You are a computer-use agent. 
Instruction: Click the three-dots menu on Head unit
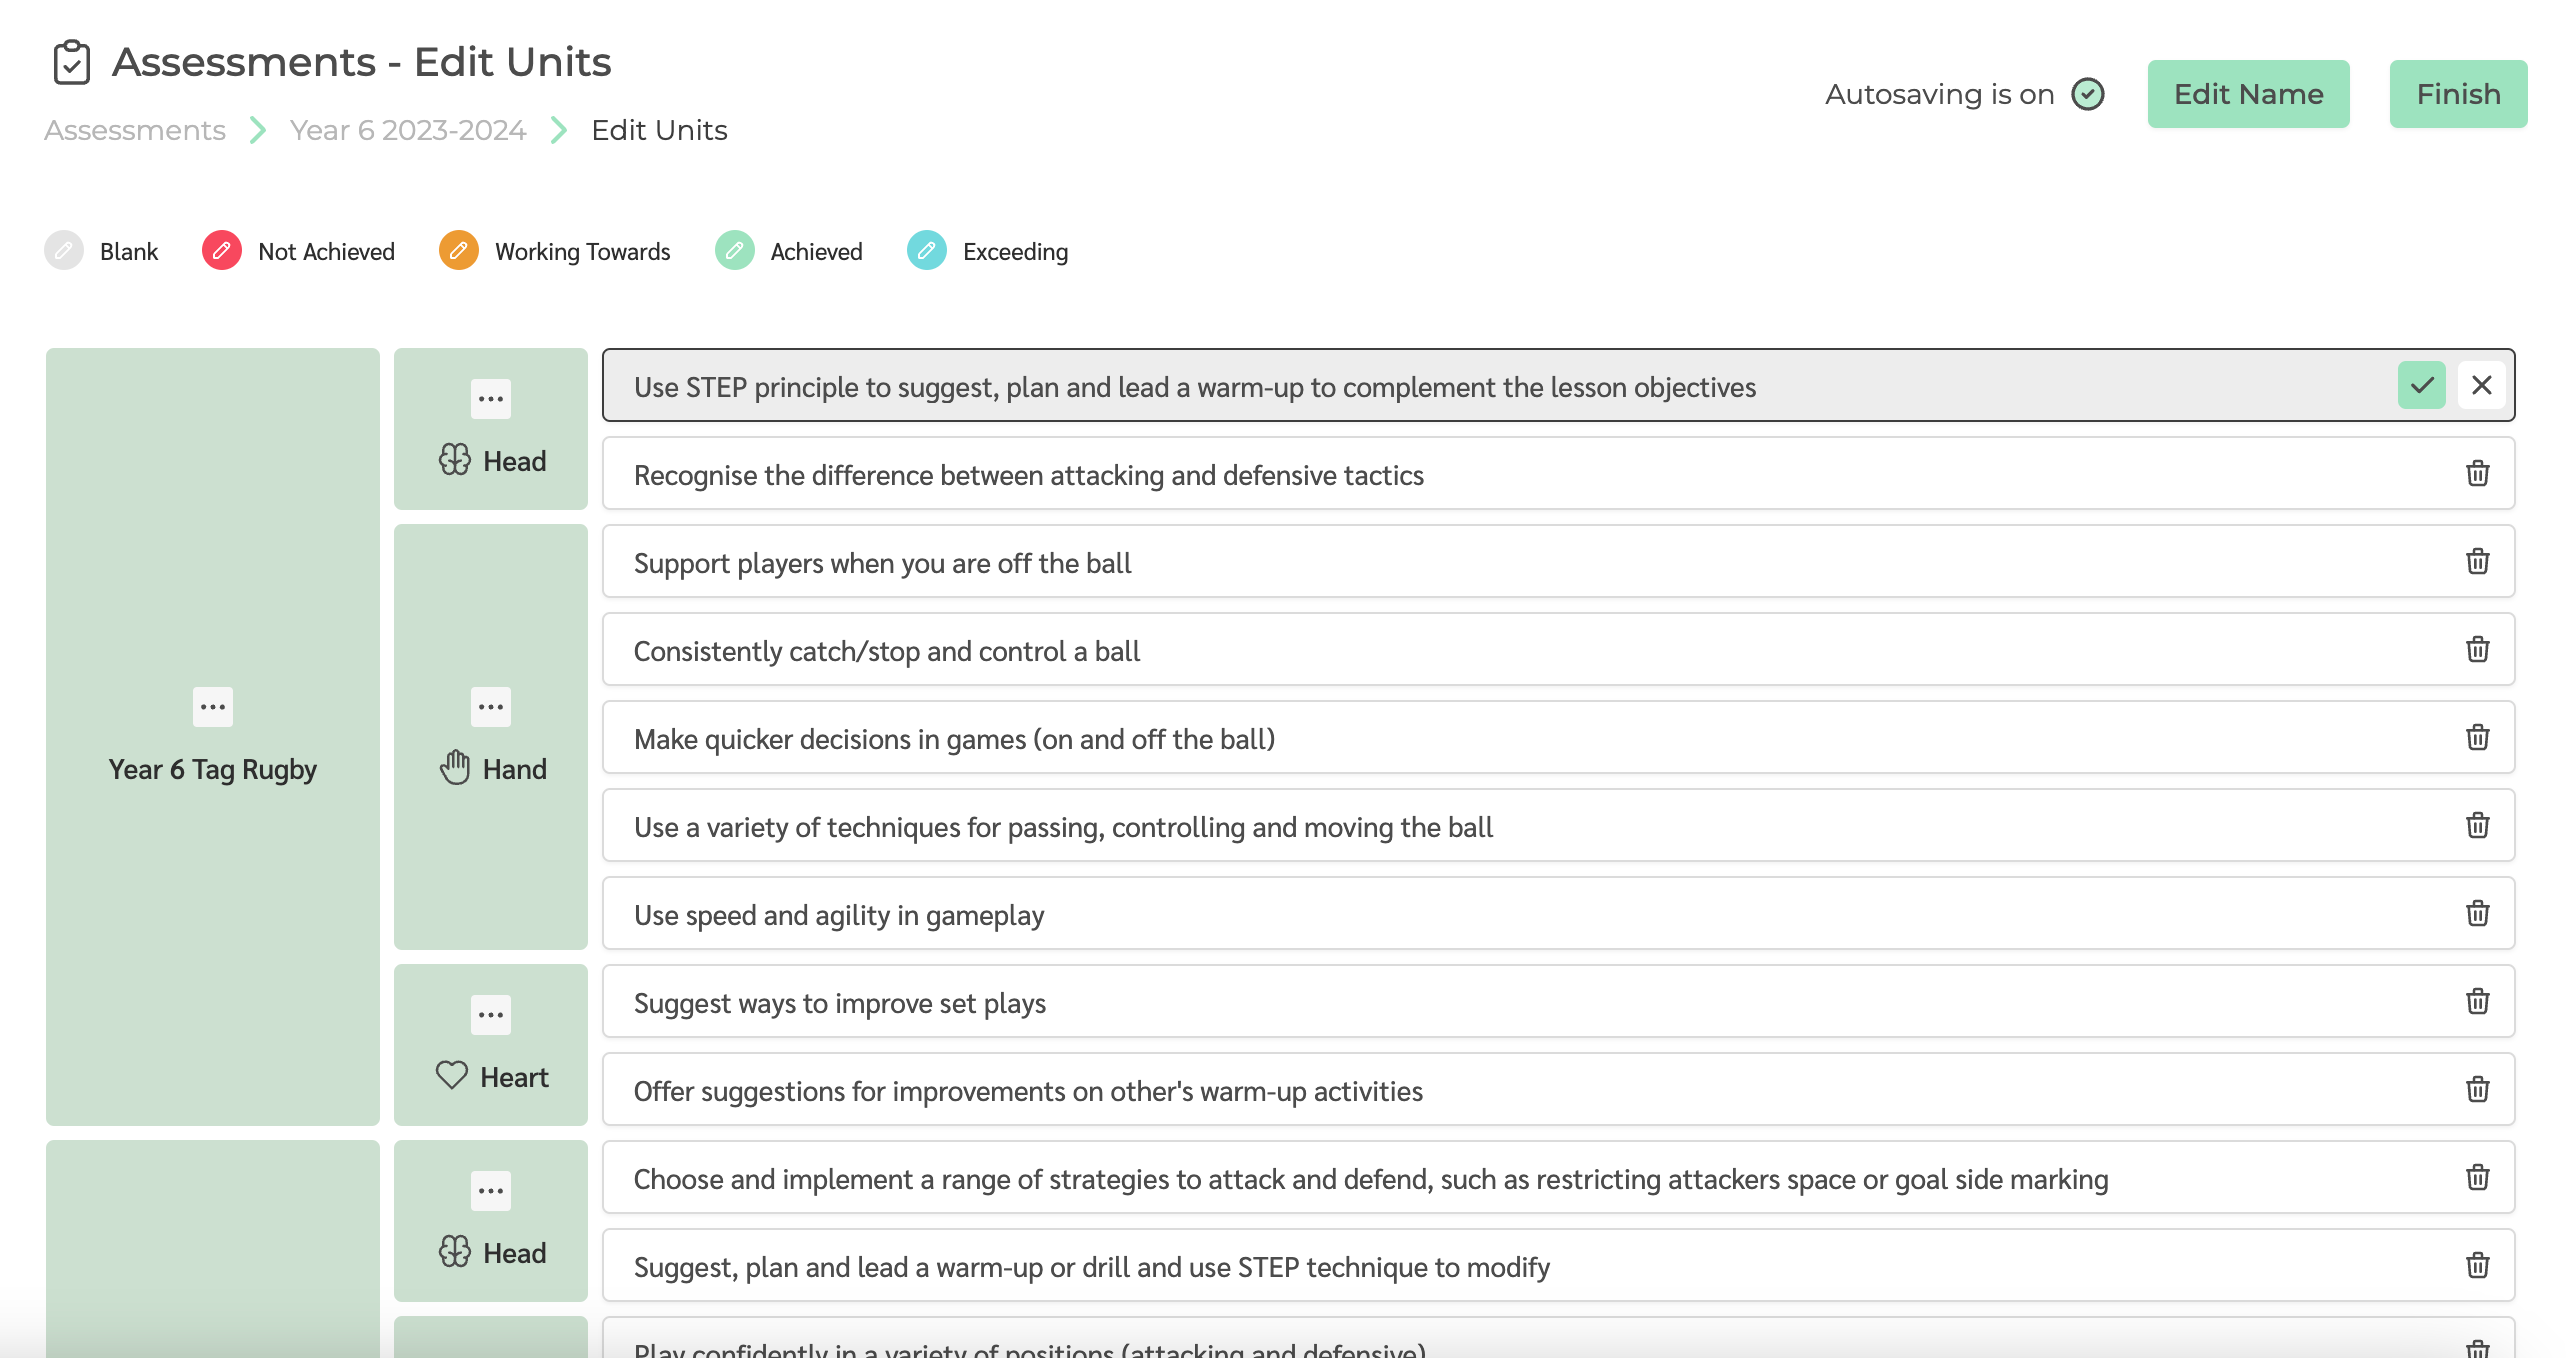click(492, 399)
